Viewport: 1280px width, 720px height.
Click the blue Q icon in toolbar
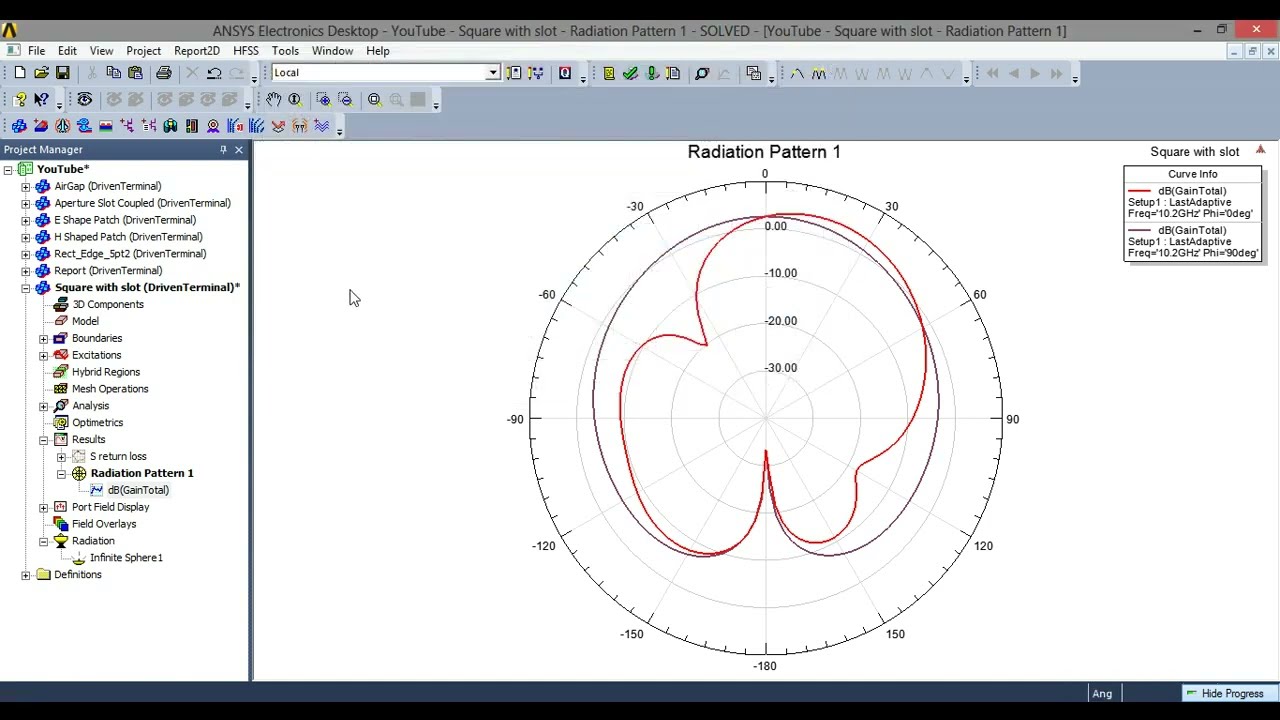pos(565,73)
